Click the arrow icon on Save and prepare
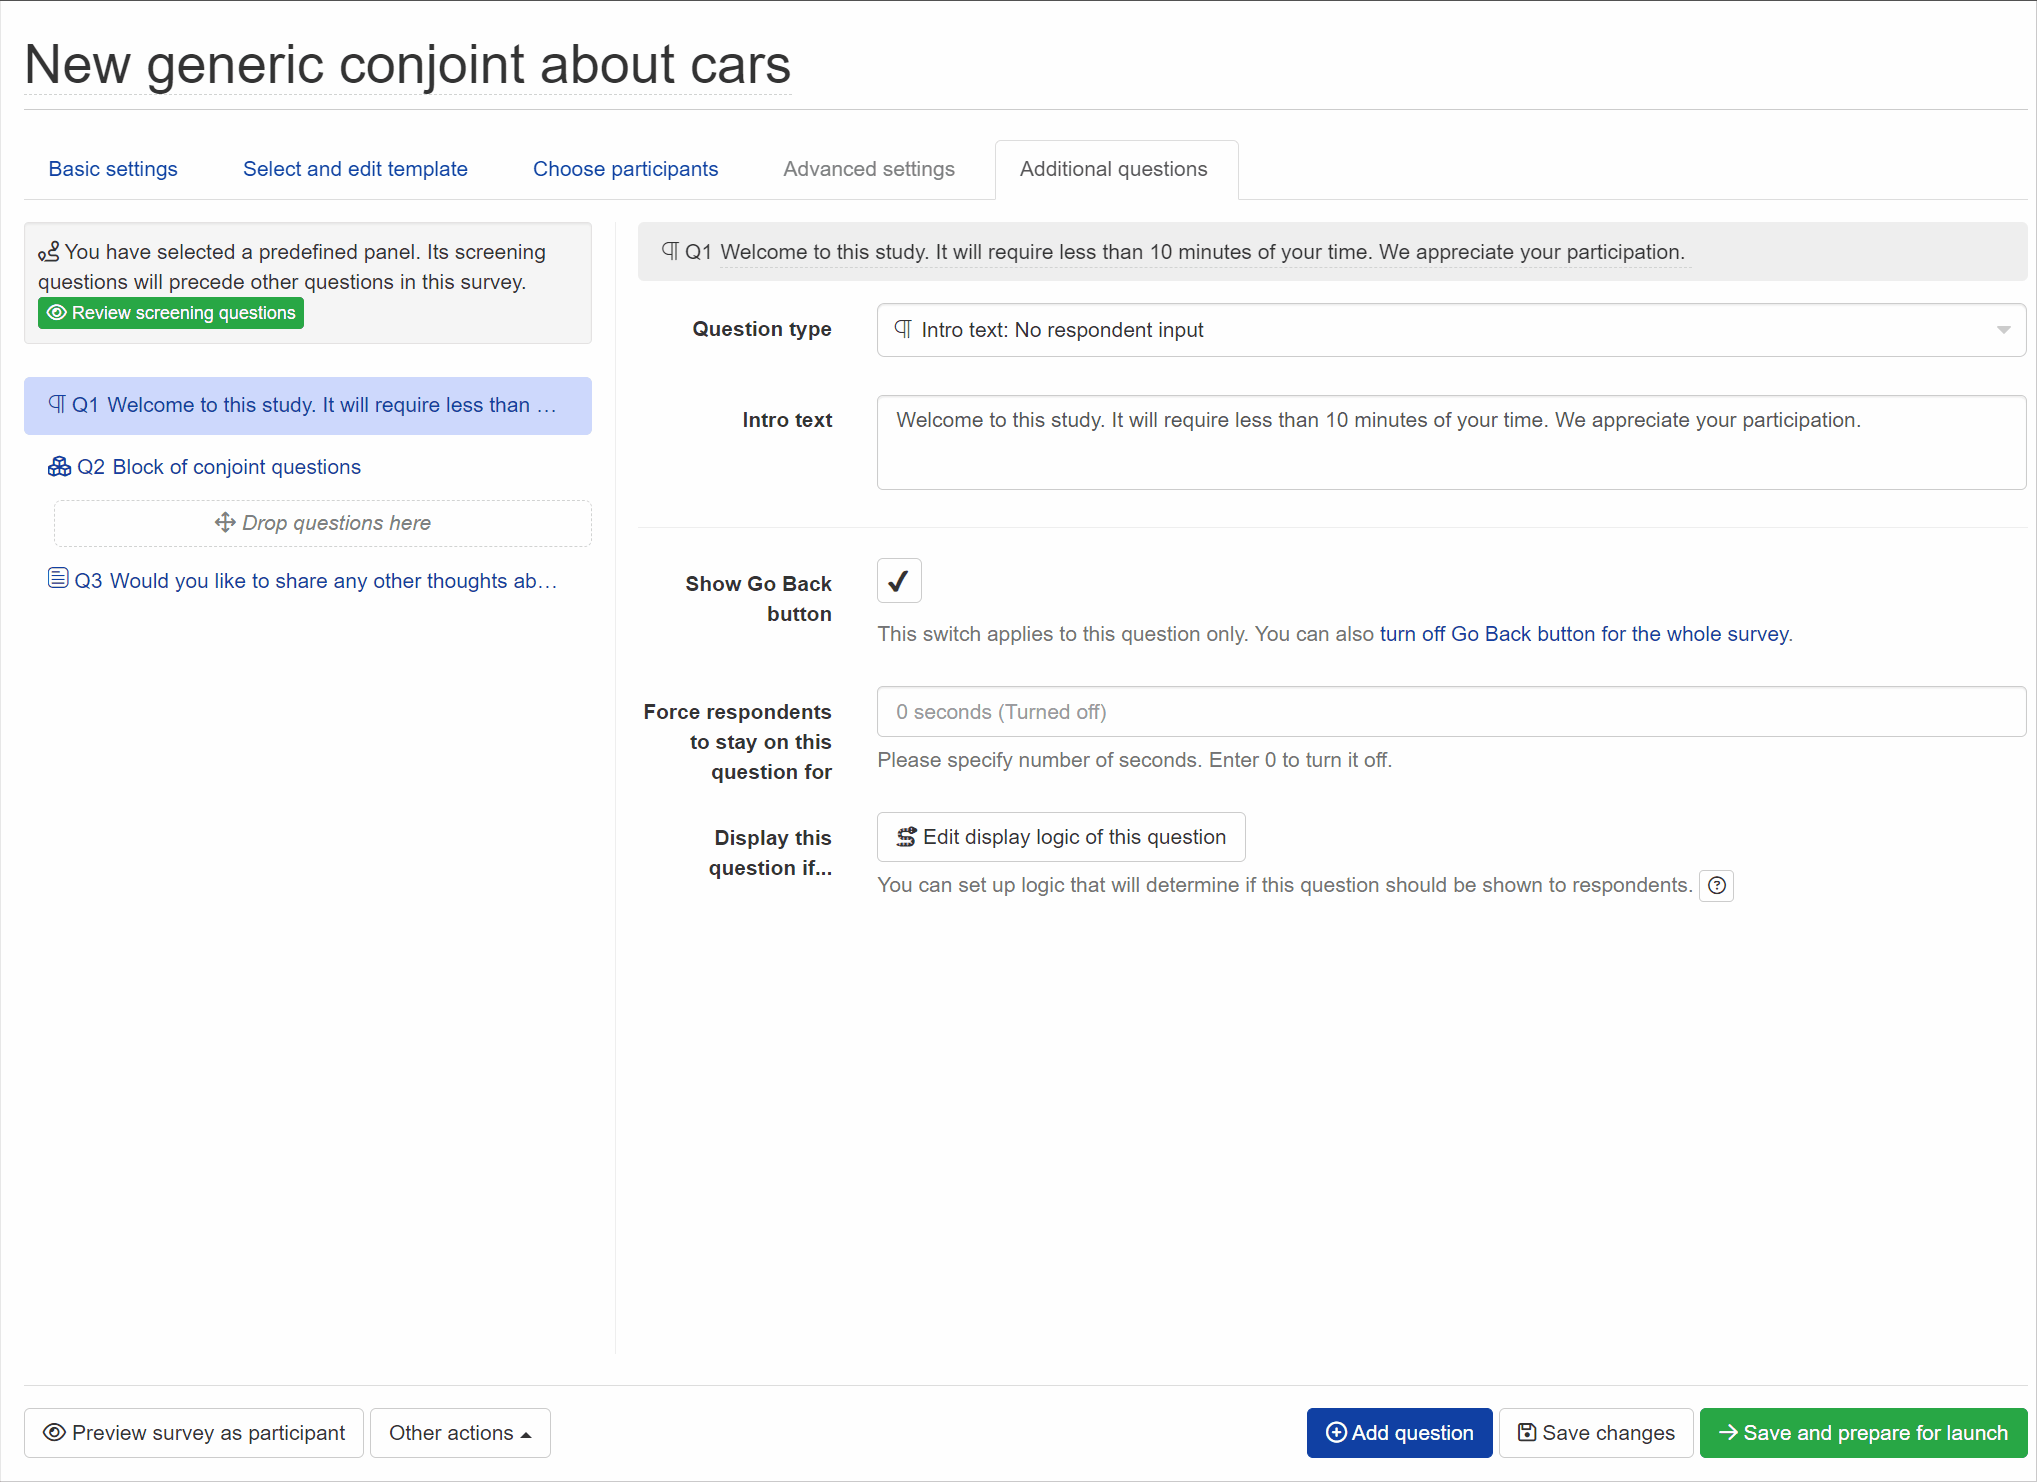Screen dimensions: 2037x1482 coord(1728,1432)
